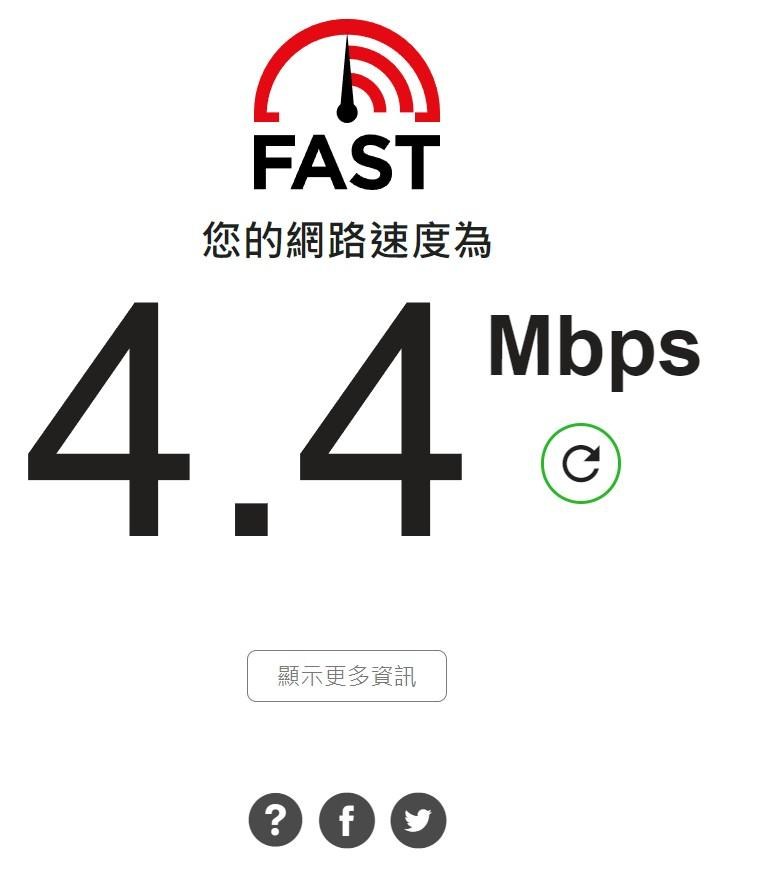Click the 您的網路速度為 heading text
Viewport: 779px width, 883px height.
(x=346, y=240)
